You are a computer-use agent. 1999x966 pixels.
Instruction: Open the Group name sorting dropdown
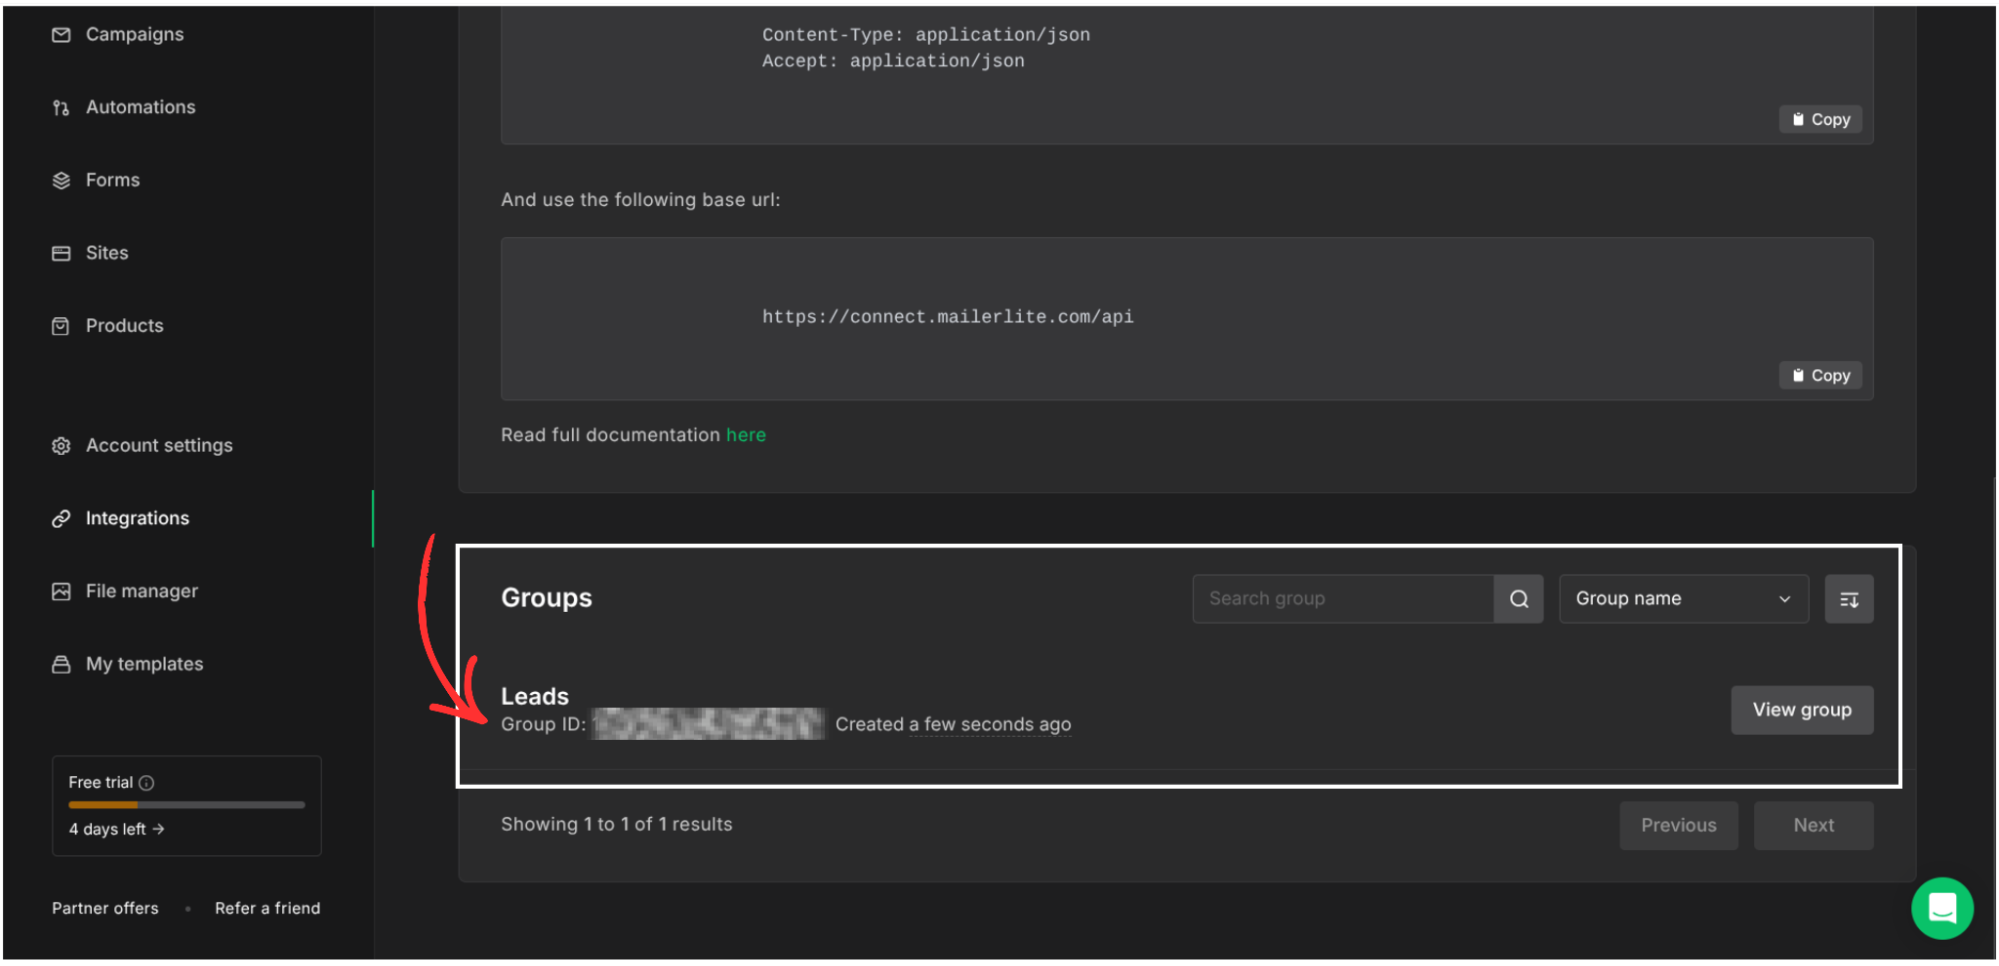(x=1683, y=598)
